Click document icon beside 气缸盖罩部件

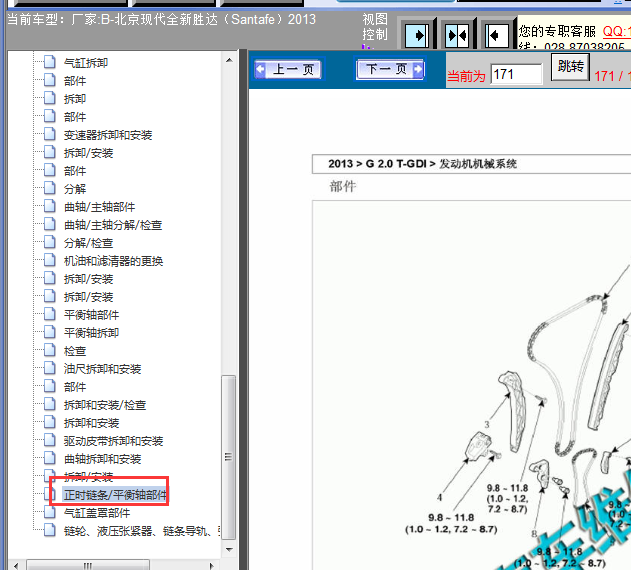coord(49,512)
